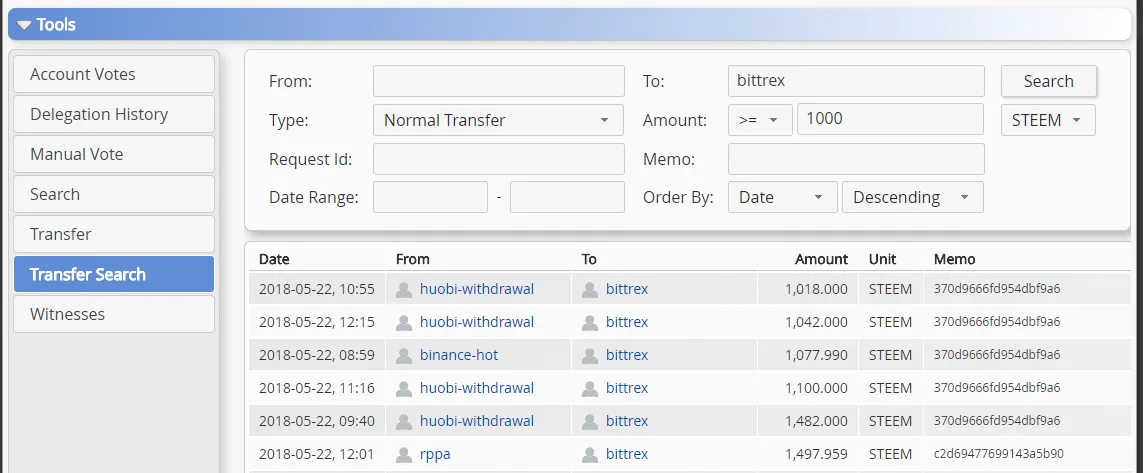Click bittrex avatar icon in 1,497.959 row
This screenshot has width=1143, height=473.
pyautogui.click(x=590, y=455)
